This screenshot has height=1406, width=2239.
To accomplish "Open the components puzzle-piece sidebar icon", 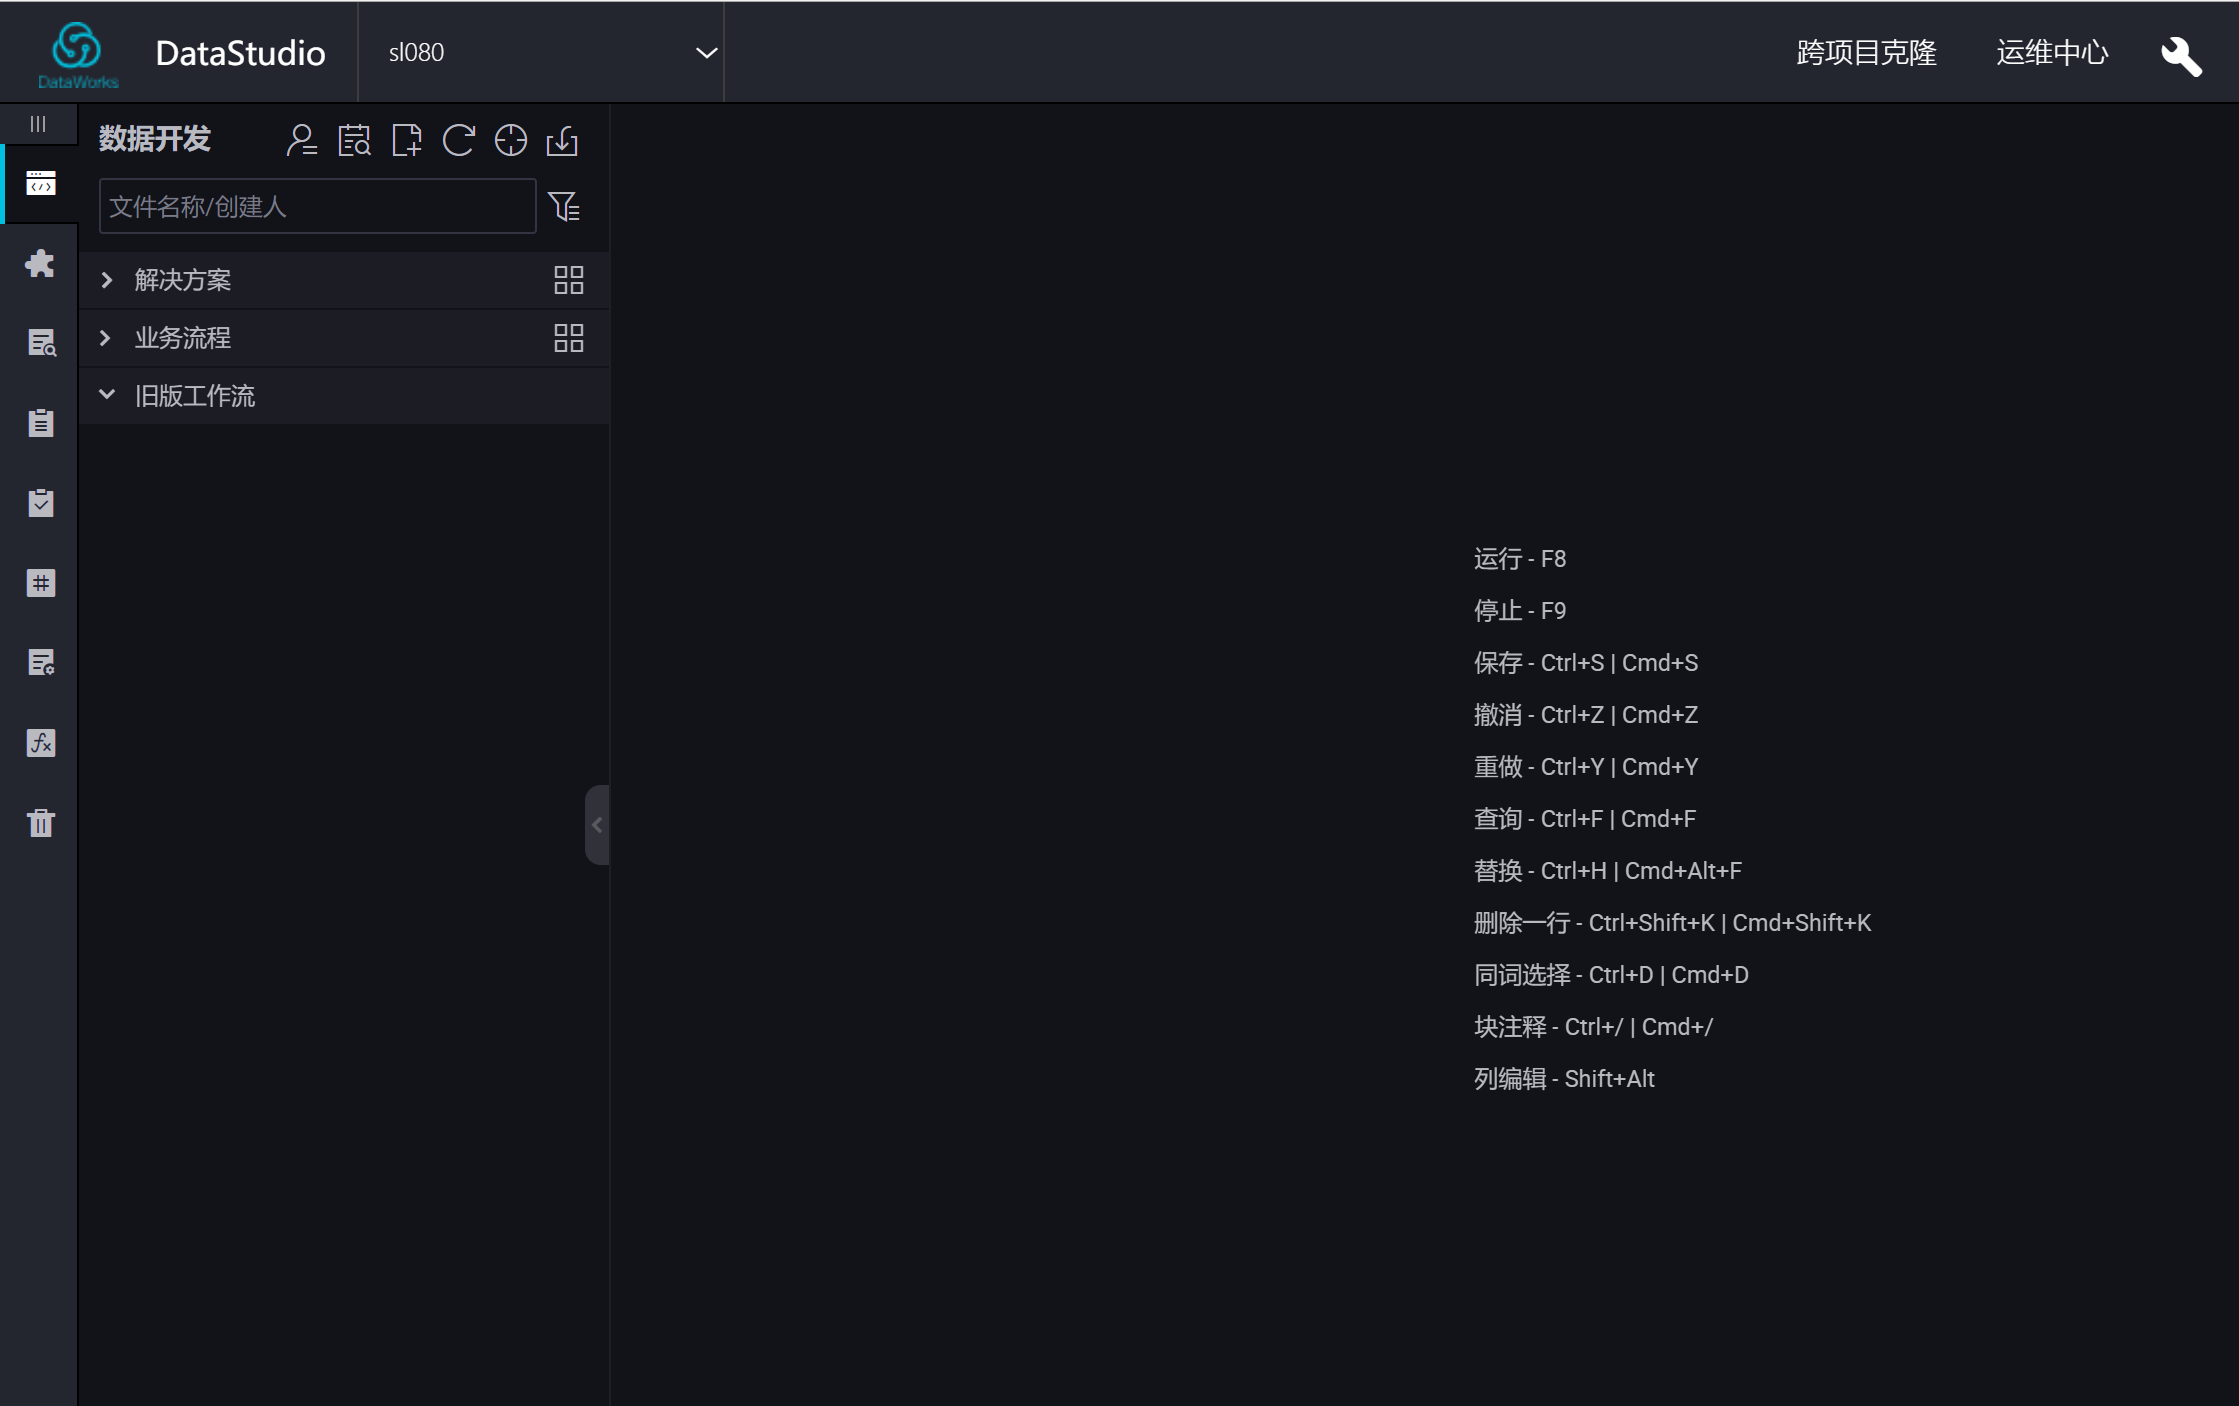I will [x=41, y=263].
